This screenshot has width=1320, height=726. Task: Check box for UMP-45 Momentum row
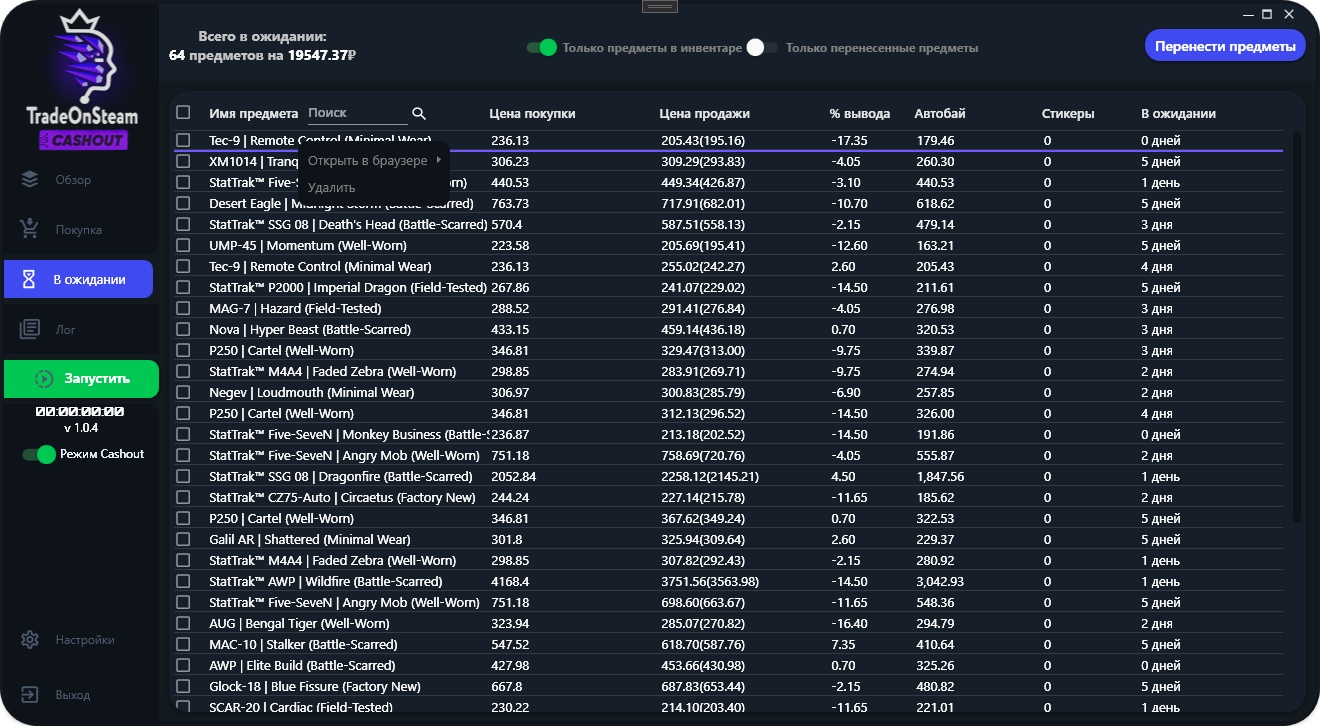[x=183, y=245]
